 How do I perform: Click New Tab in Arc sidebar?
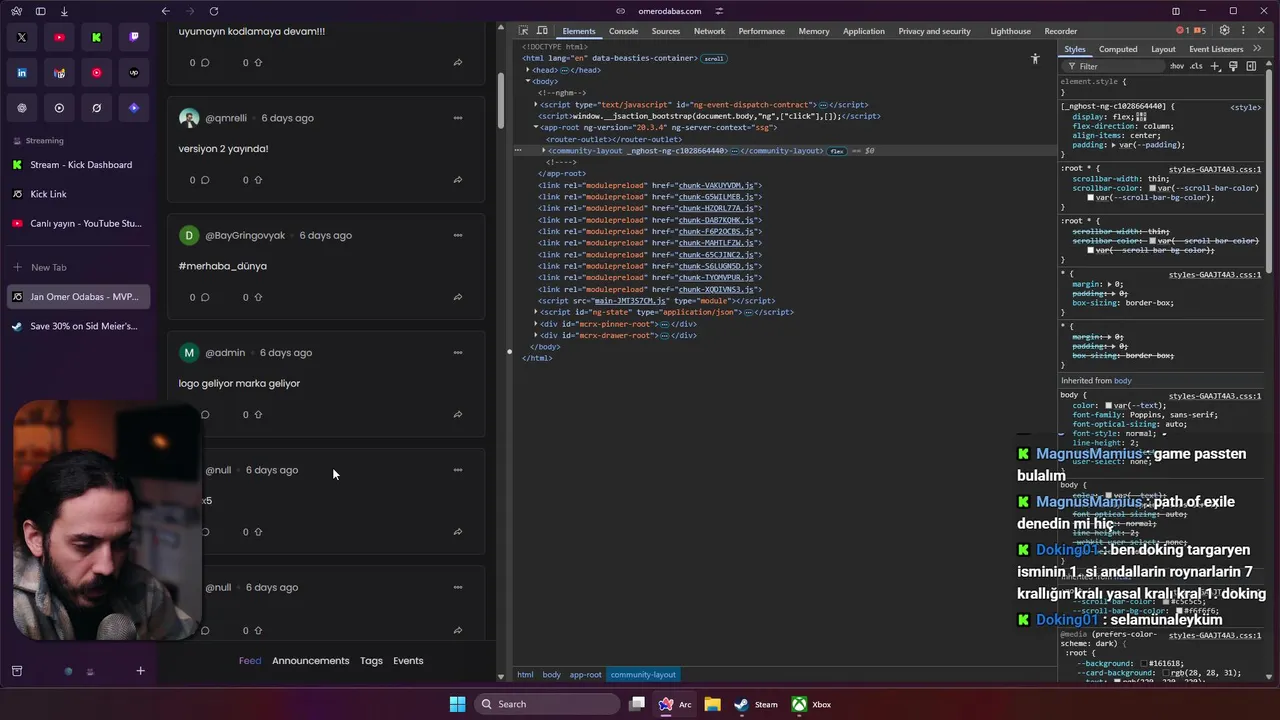coord(79,267)
